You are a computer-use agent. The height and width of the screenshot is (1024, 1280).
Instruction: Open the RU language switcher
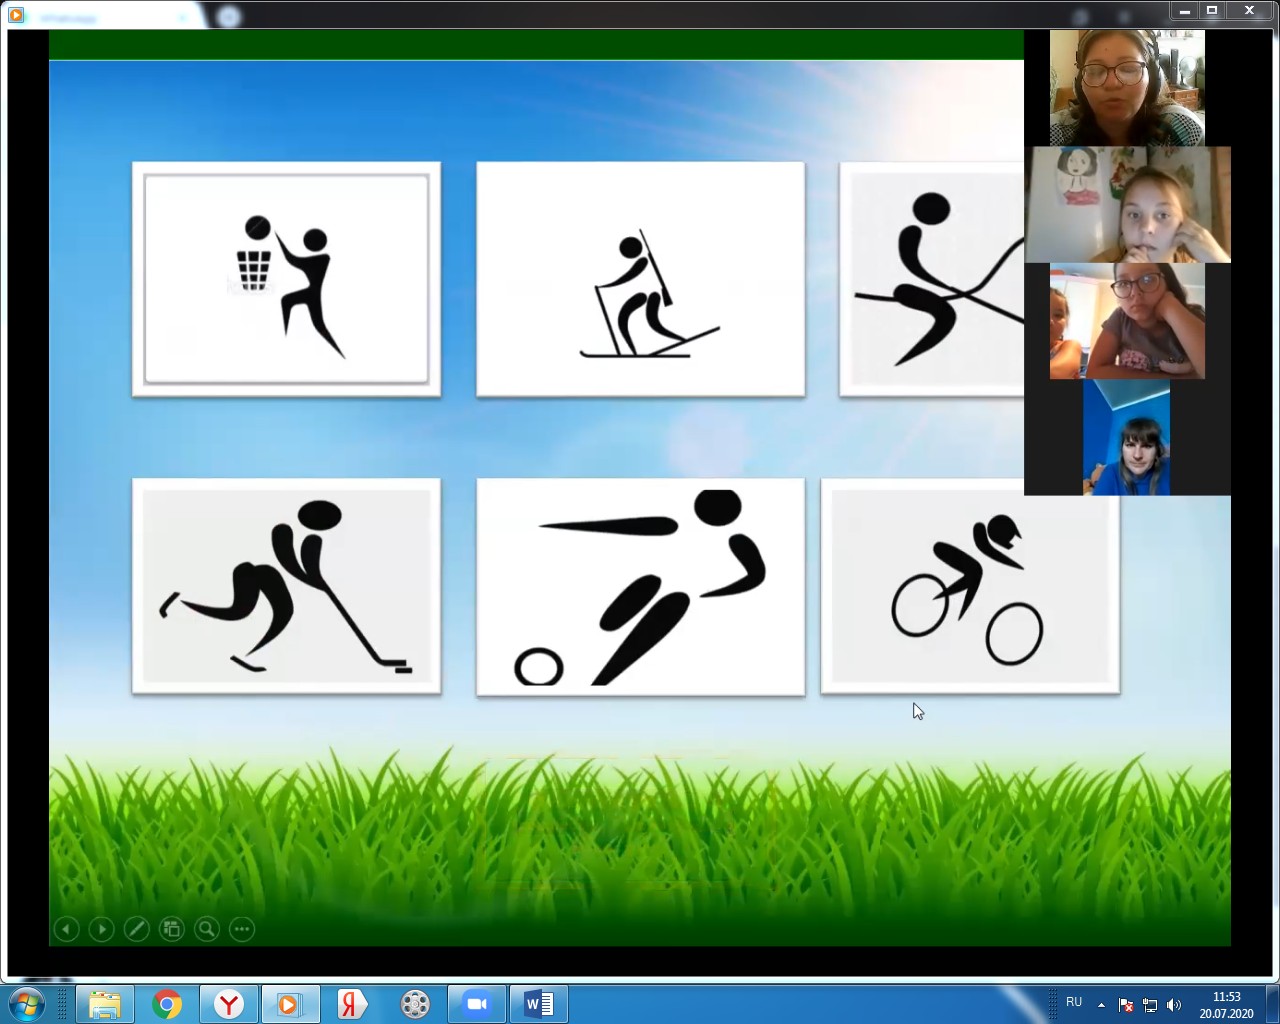pos(1074,1002)
